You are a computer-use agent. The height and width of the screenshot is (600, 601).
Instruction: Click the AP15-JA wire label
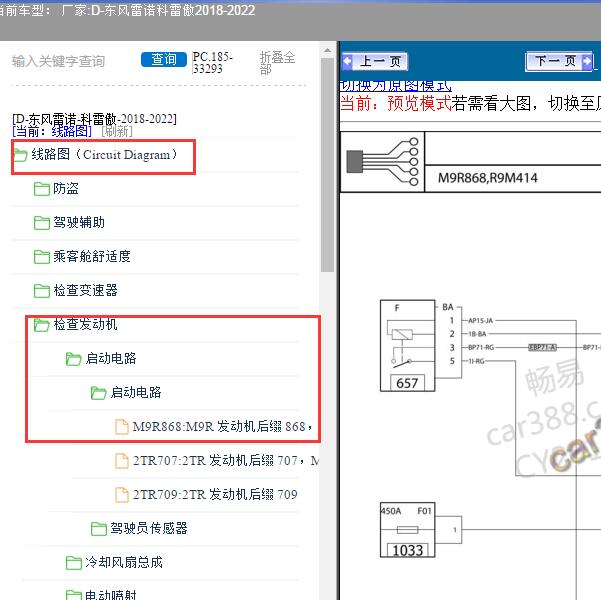[481, 321]
